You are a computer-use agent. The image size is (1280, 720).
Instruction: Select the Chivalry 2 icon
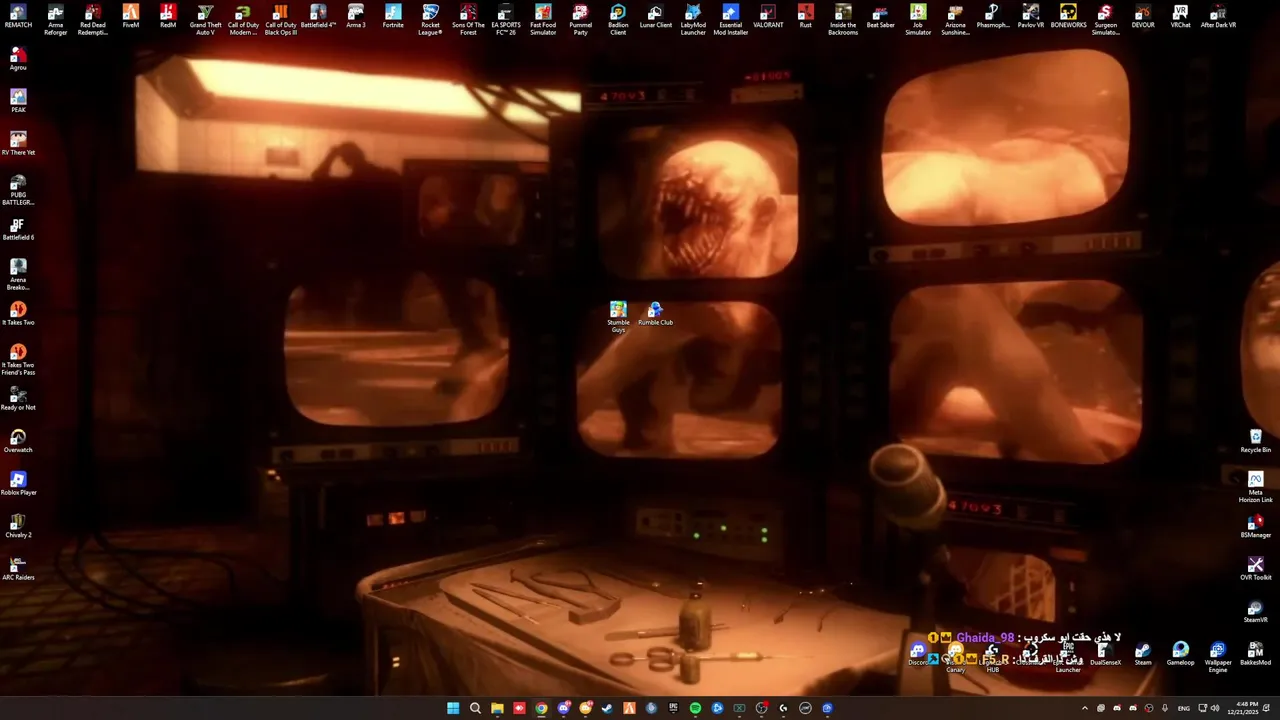[x=18, y=526]
